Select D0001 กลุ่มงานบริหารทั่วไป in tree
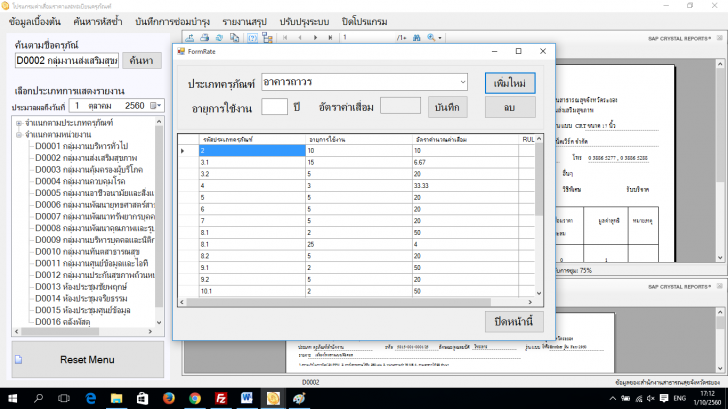The width and height of the screenshot is (728, 409). click(81, 146)
